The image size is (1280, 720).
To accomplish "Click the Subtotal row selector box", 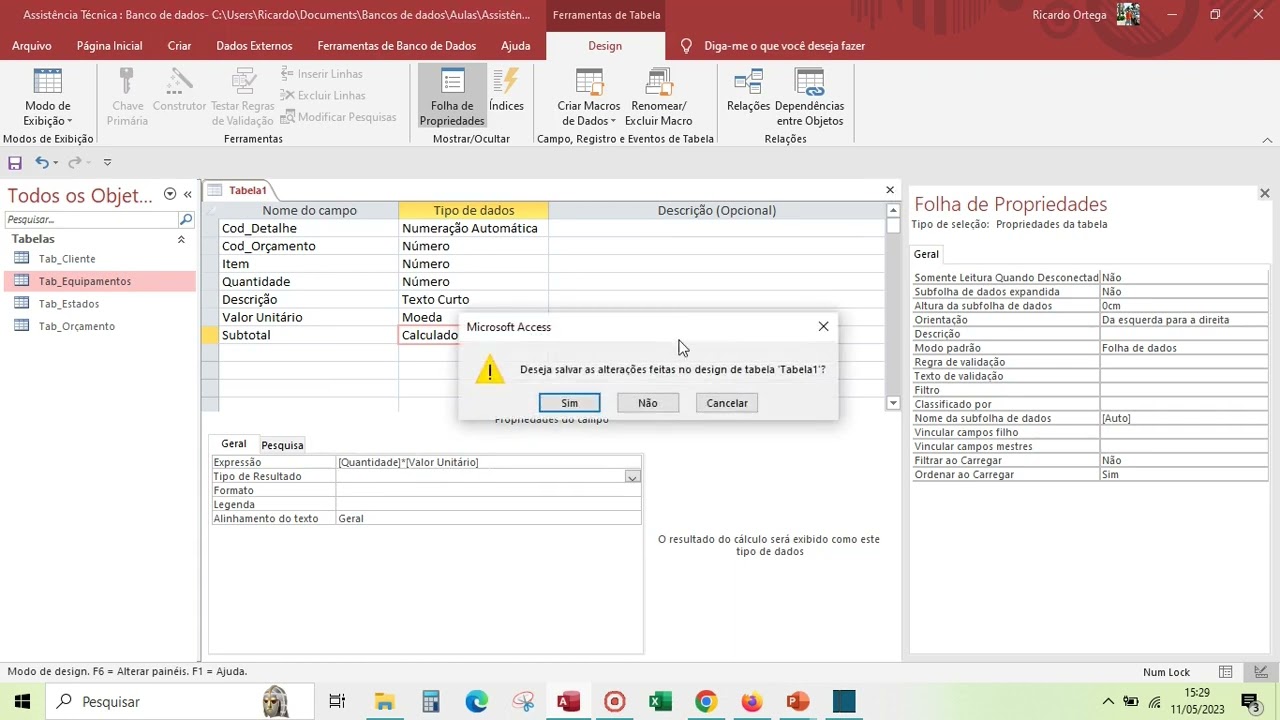I will click(x=210, y=336).
